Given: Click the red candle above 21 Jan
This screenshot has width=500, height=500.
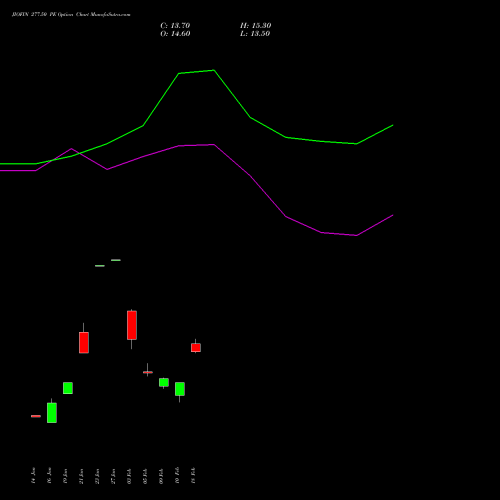Looking at the screenshot, I should 84,342.
